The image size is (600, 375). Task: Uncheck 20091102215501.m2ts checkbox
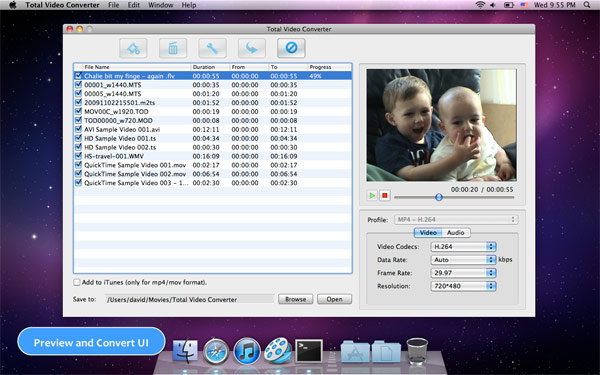pyautogui.click(x=78, y=103)
